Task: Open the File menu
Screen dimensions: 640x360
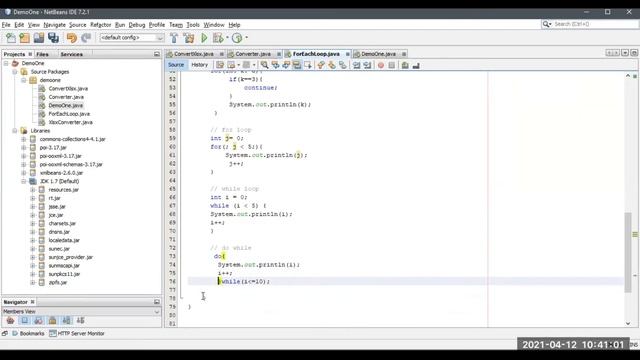Action: pos(6,25)
